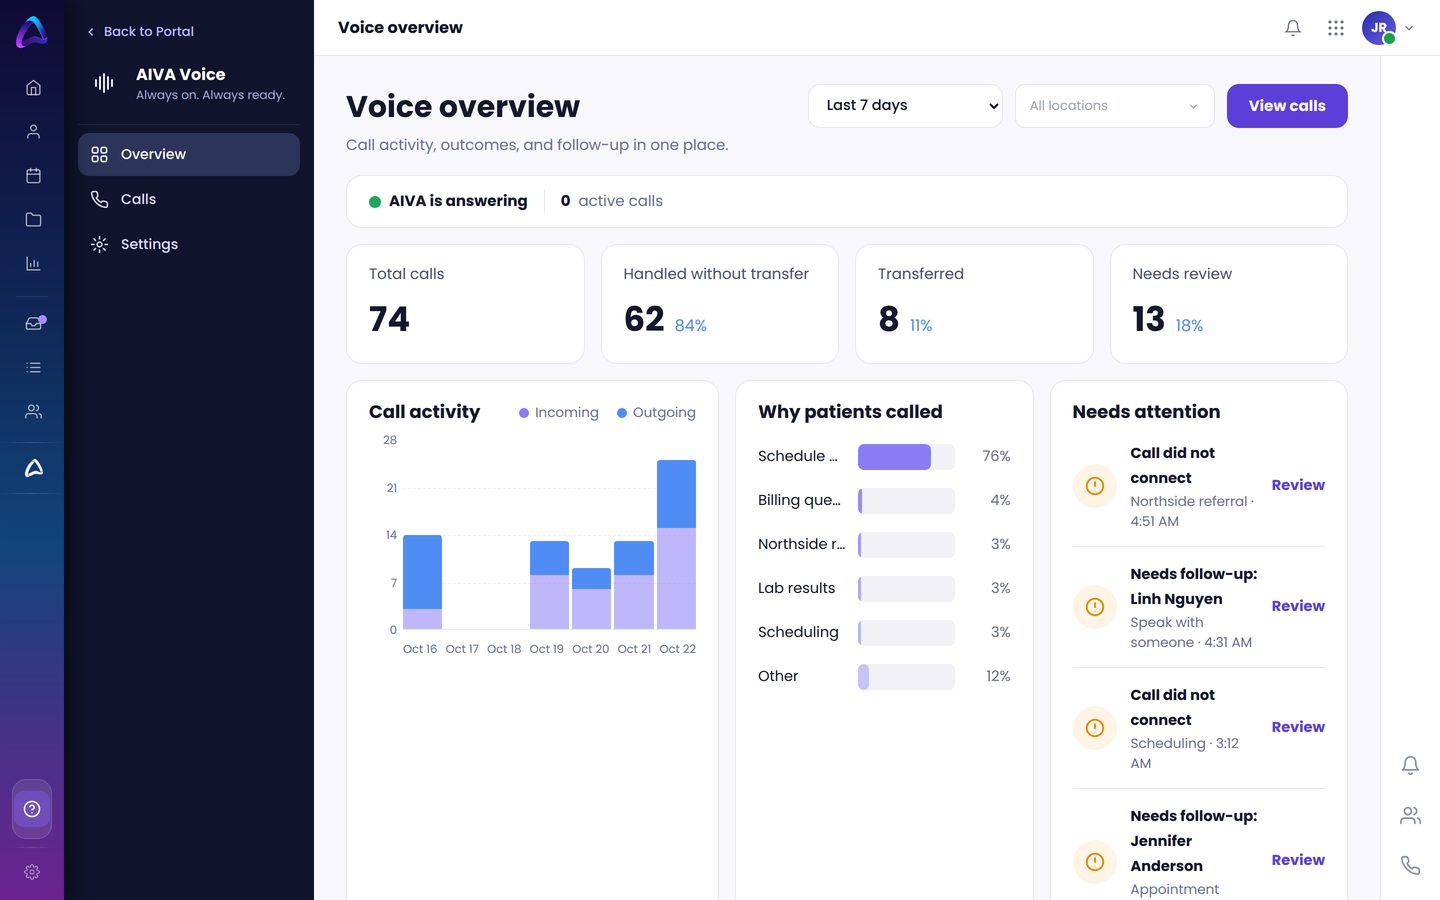Open the Transferred card
The height and width of the screenshot is (900, 1440).
coord(974,304)
